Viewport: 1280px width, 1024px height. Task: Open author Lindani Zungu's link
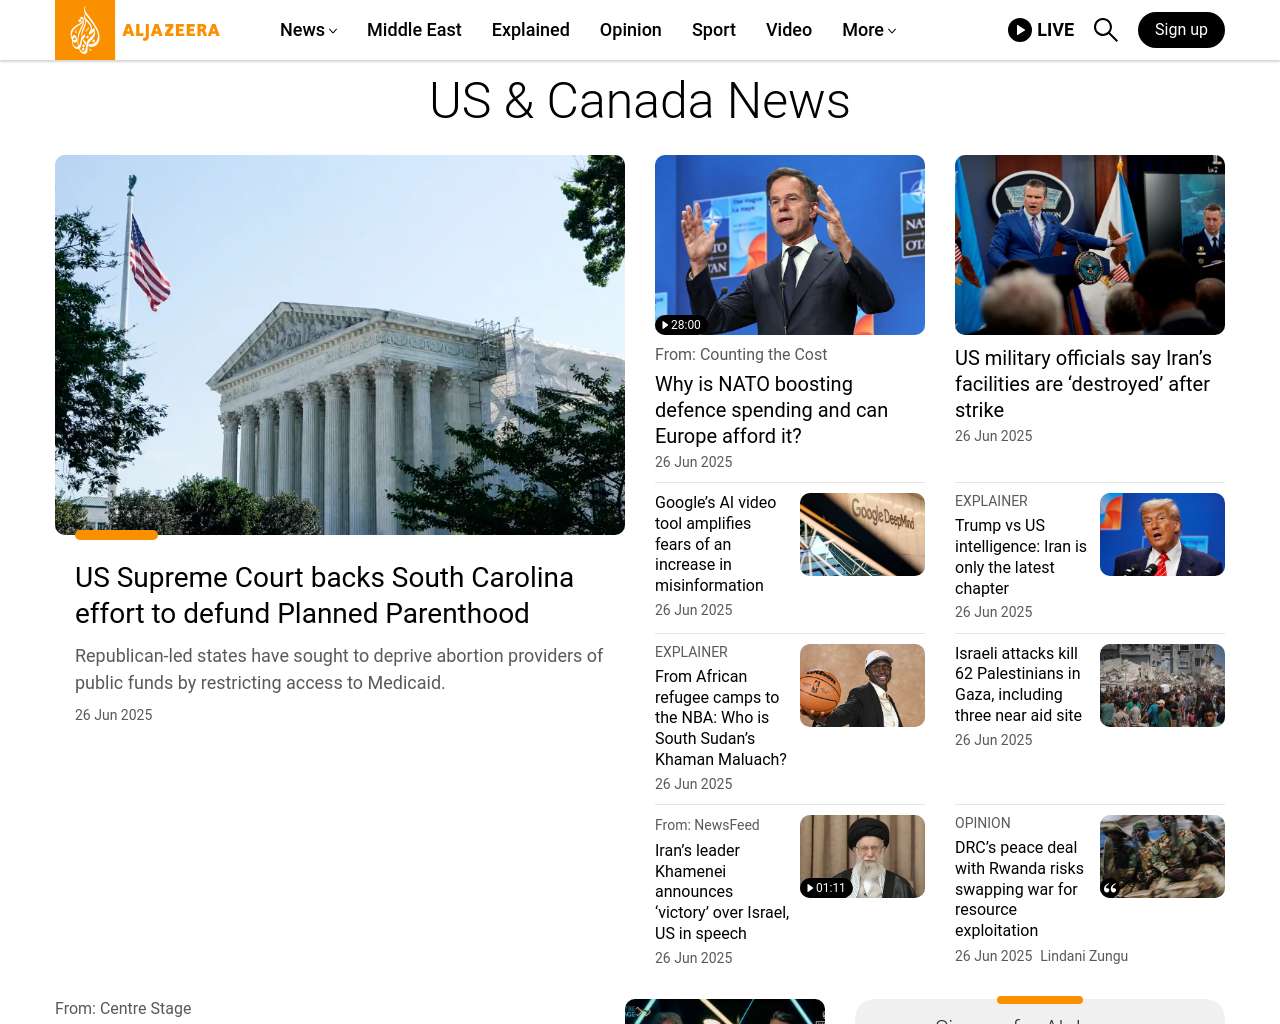click(1084, 956)
